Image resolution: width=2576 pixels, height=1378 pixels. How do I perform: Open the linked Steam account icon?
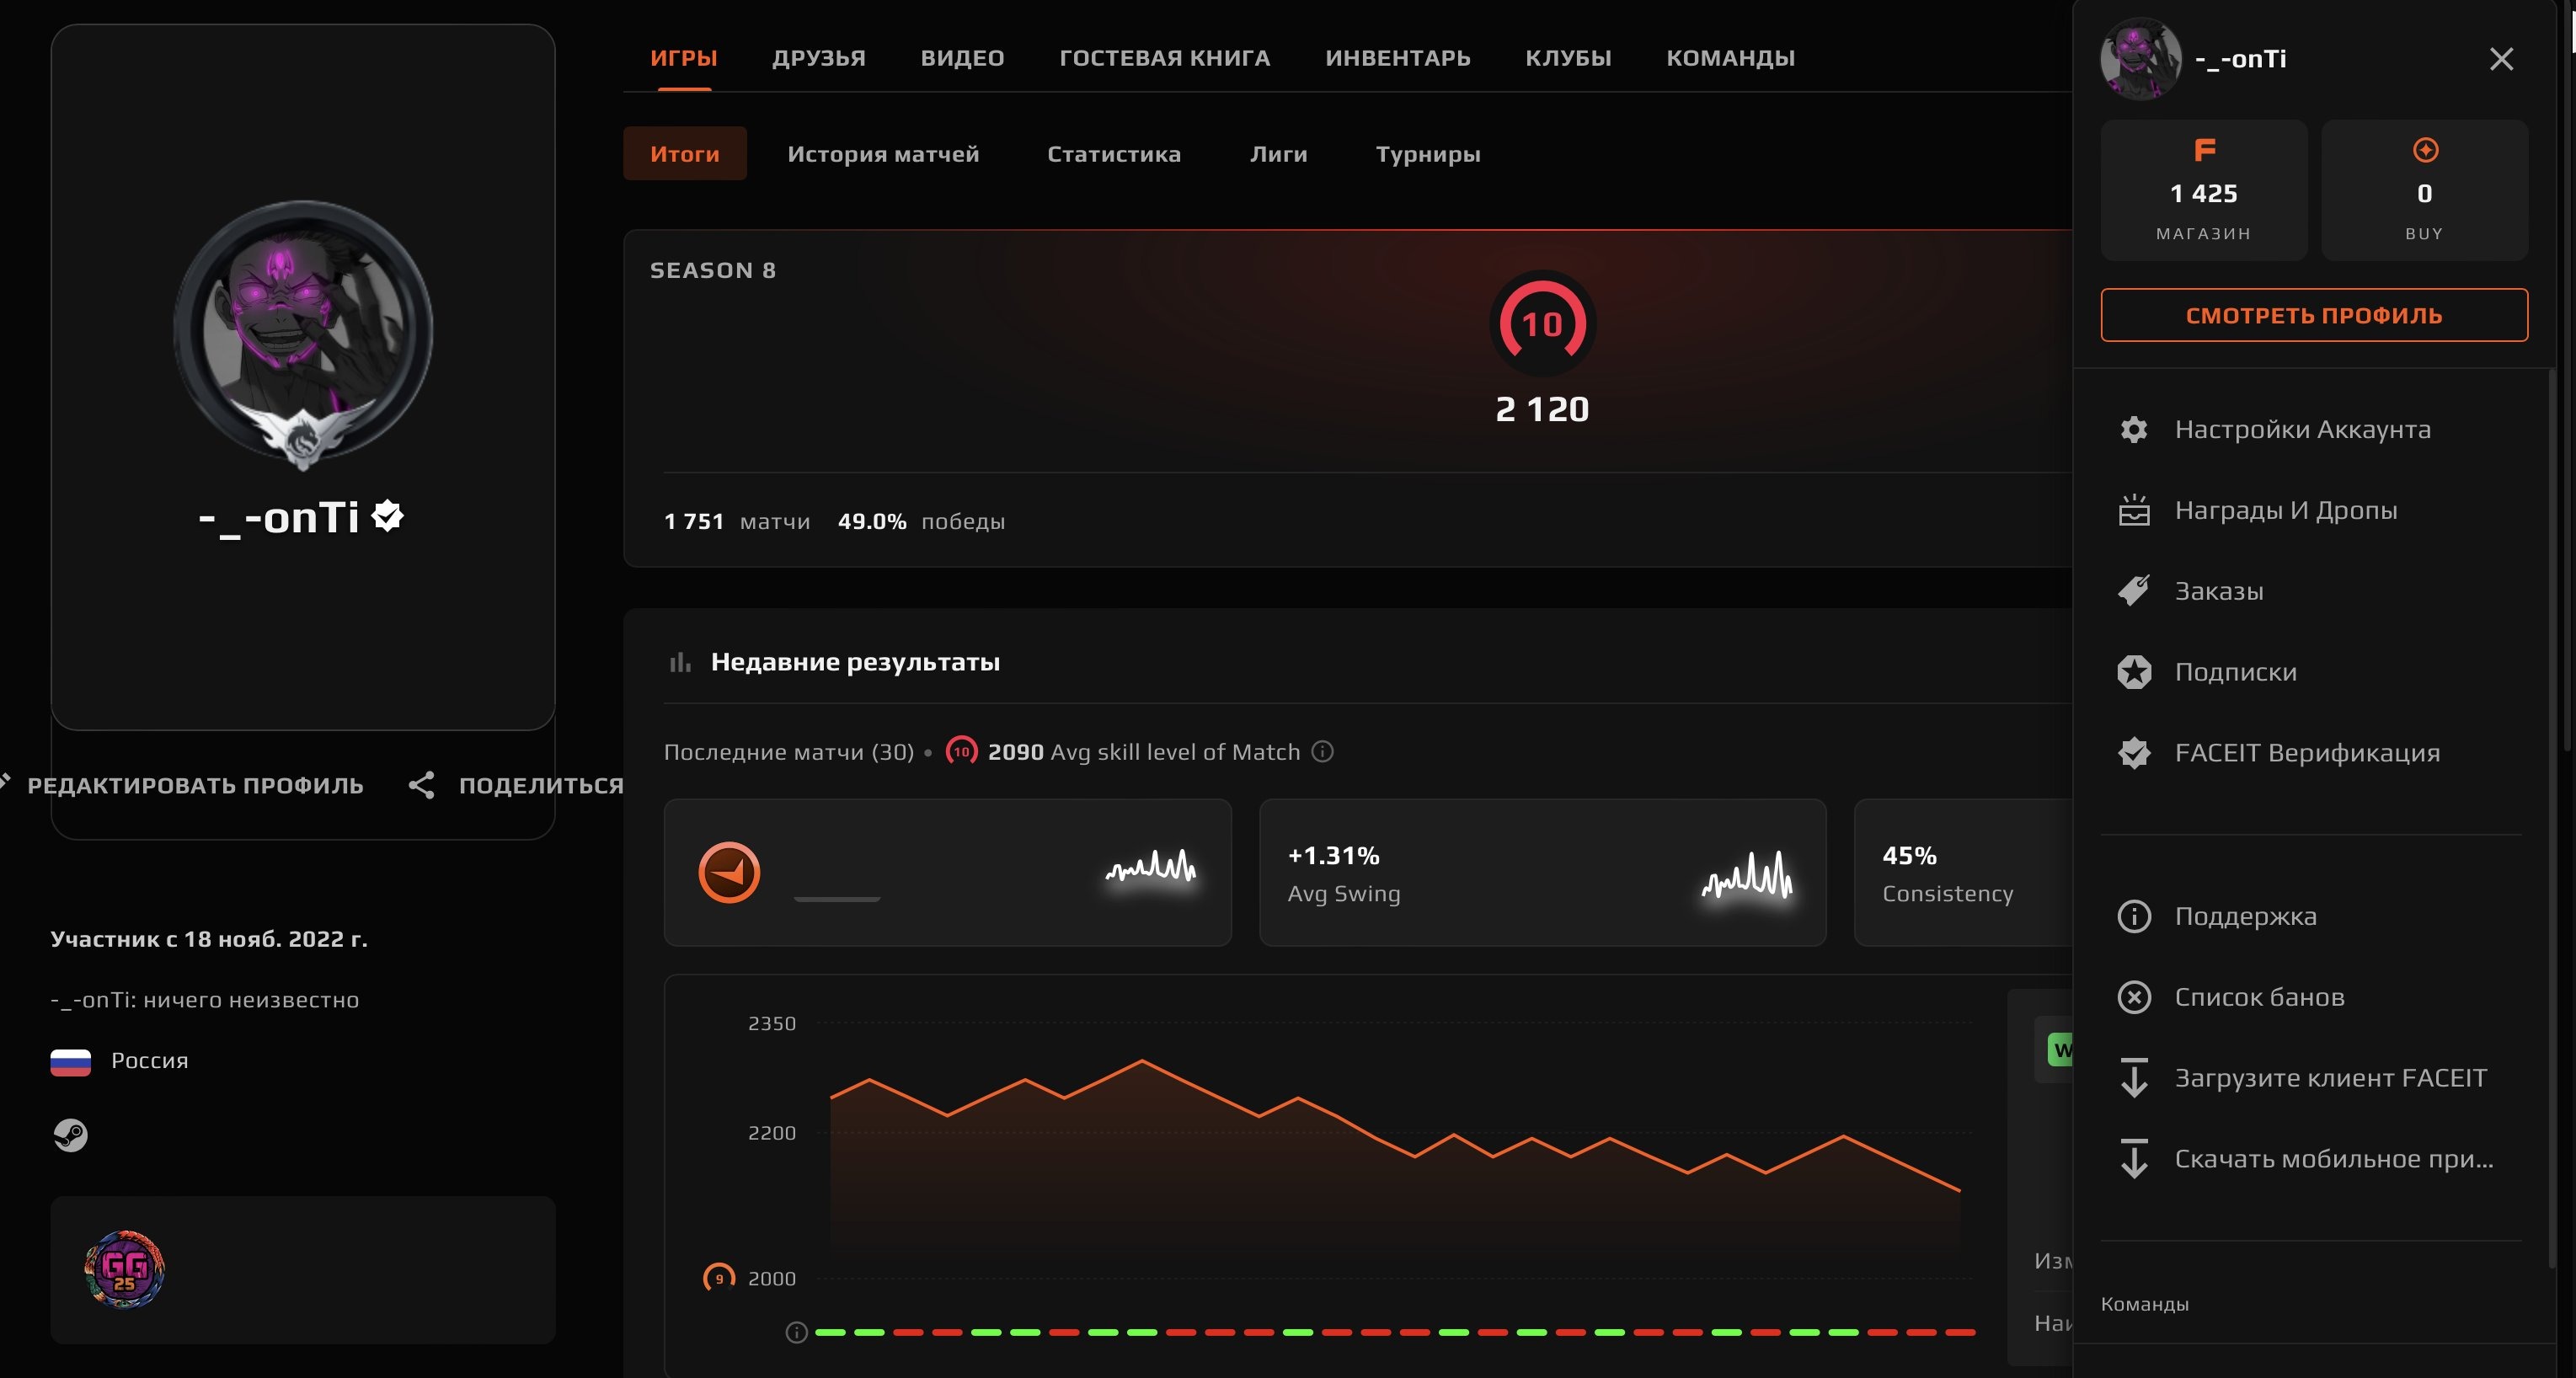(x=70, y=1135)
